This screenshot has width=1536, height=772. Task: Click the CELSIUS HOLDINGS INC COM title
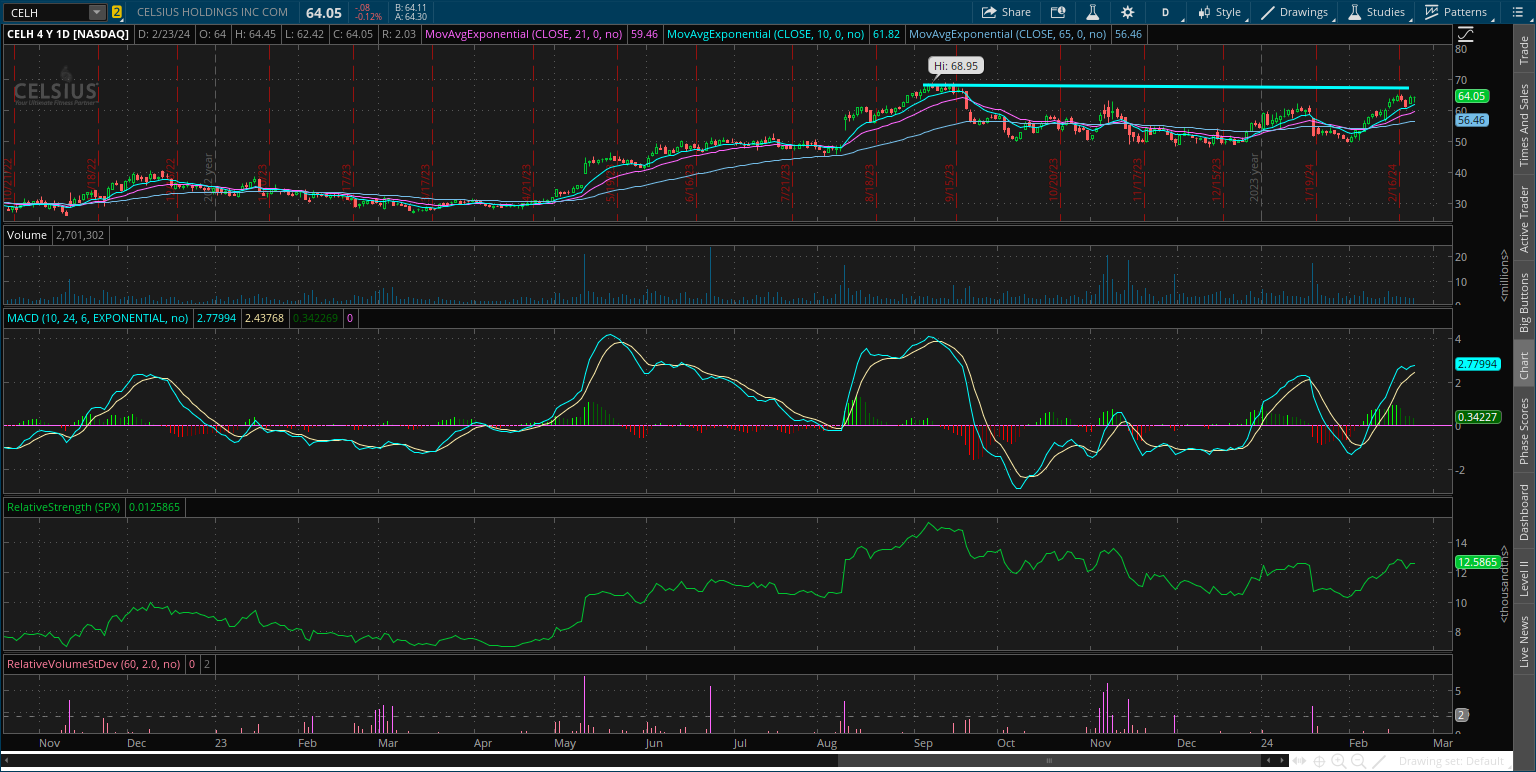[212, 12]
